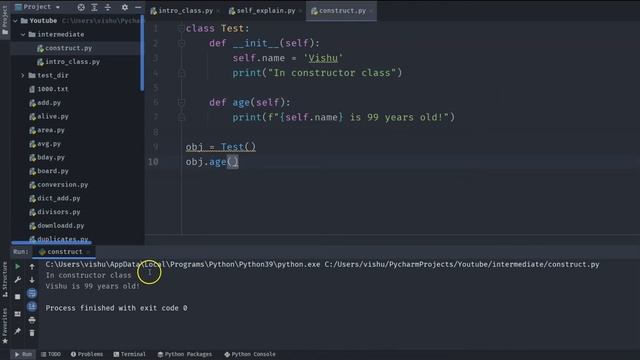Toggle Scroll to End in Run console
This screenshot has width=640, height=360.
click(32, 307)
